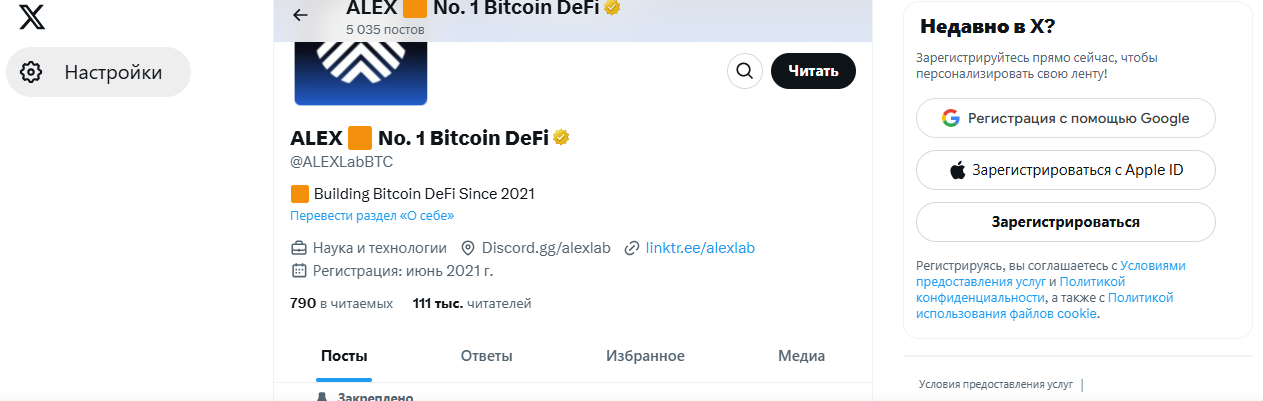
Task: Click the footer Условия предоставления услуг link
Action: click(x=995, y=384)
